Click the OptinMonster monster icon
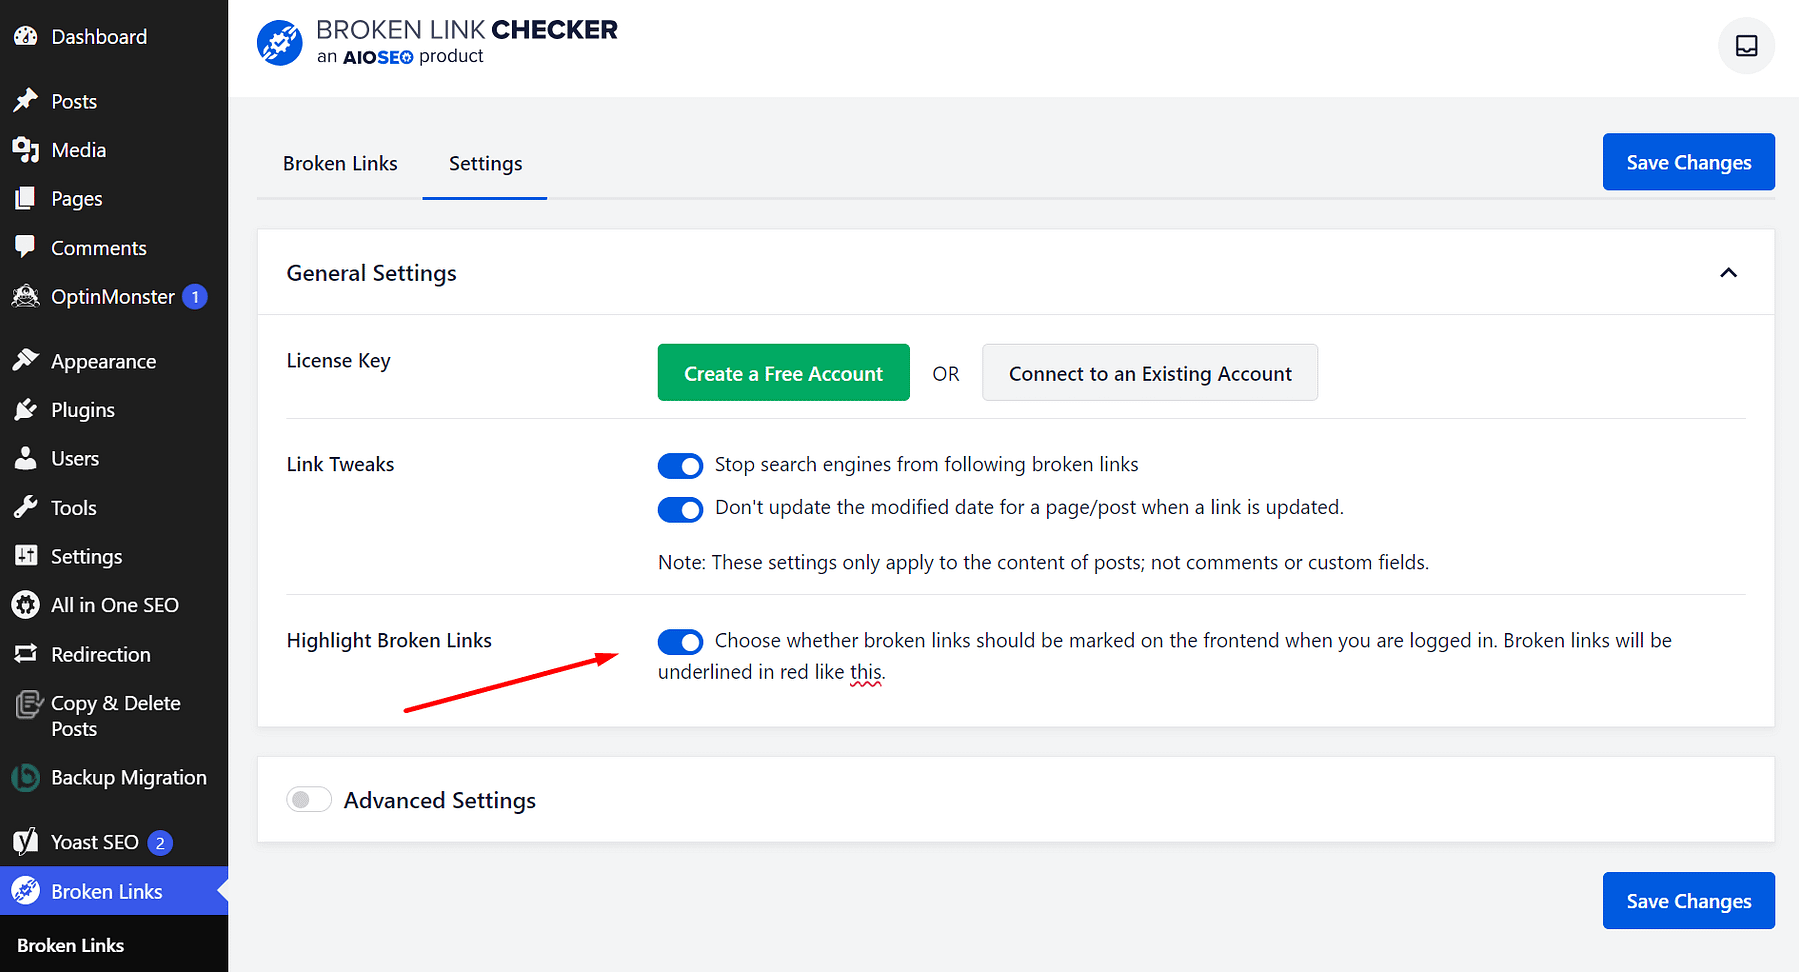 click(x=25, y=296)
